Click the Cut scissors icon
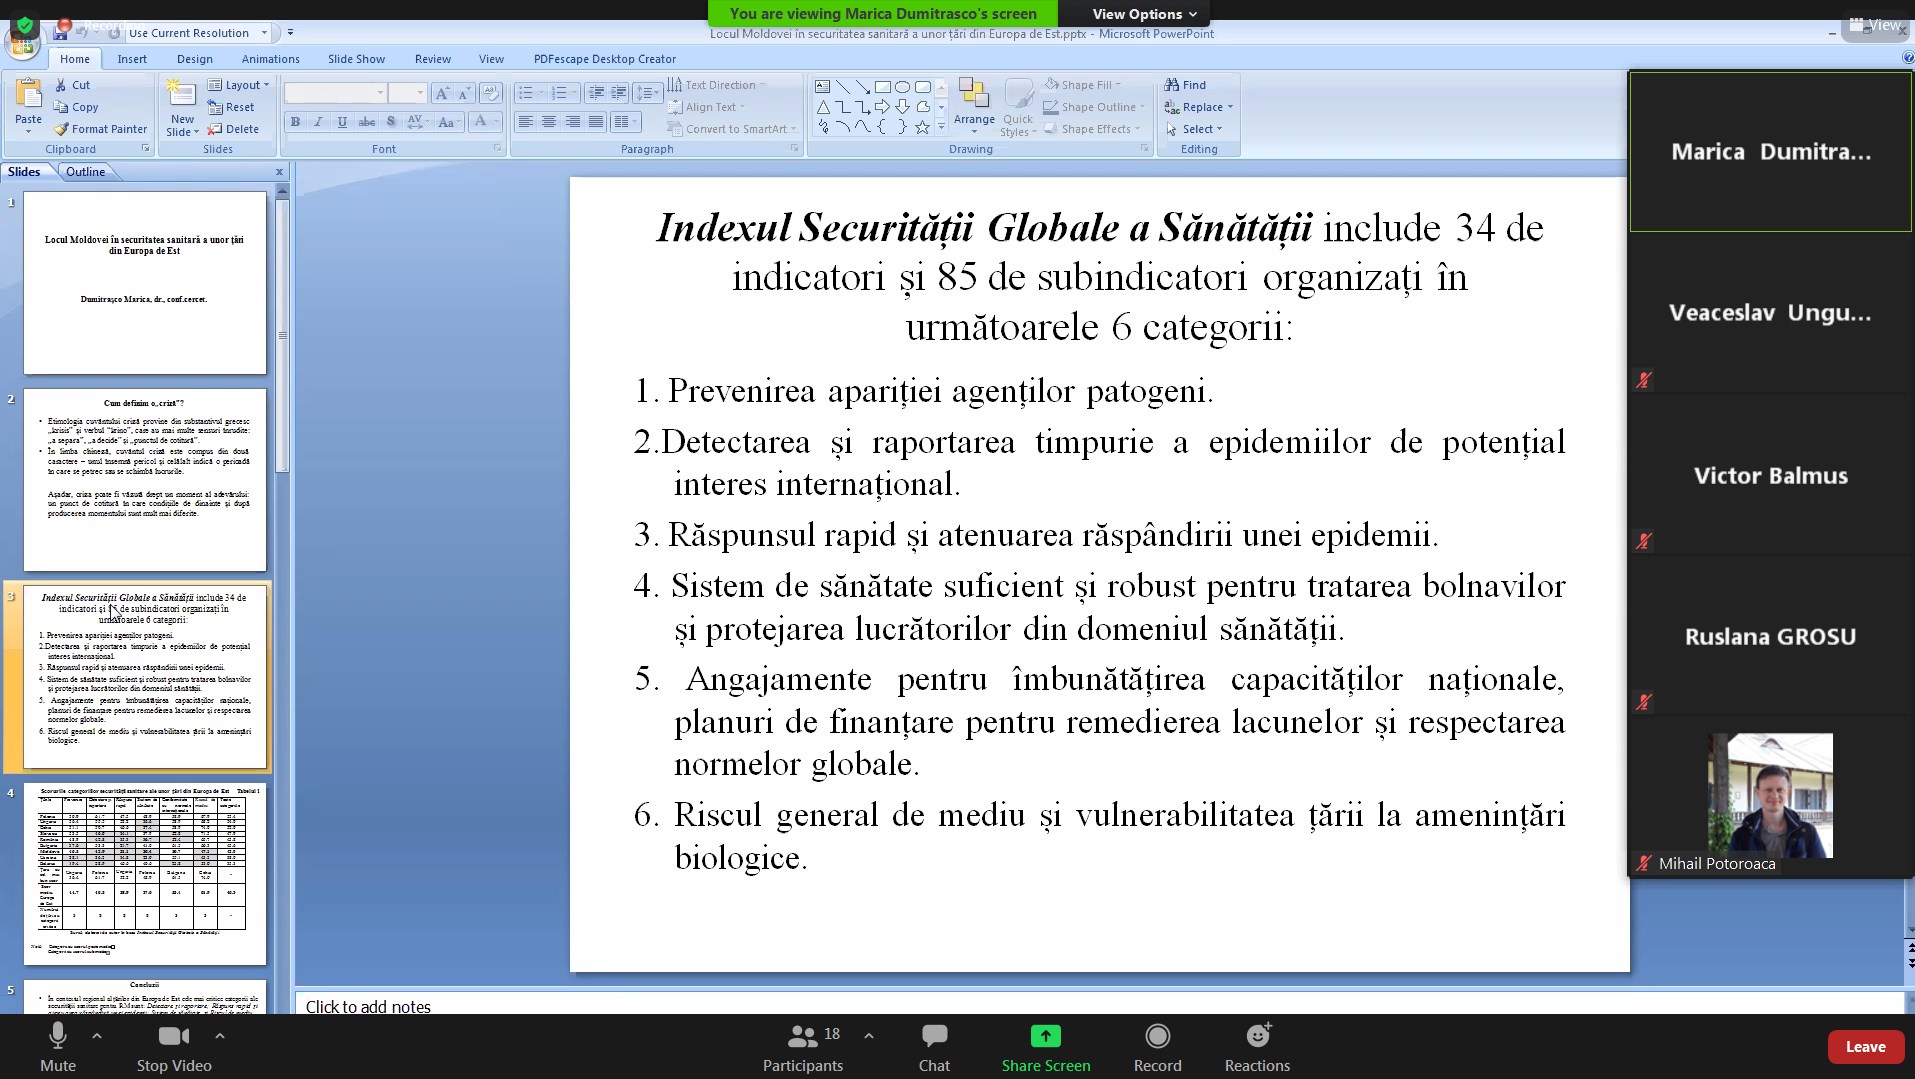This screenshot has width=1915, height=1079. (x=61, y=85)
